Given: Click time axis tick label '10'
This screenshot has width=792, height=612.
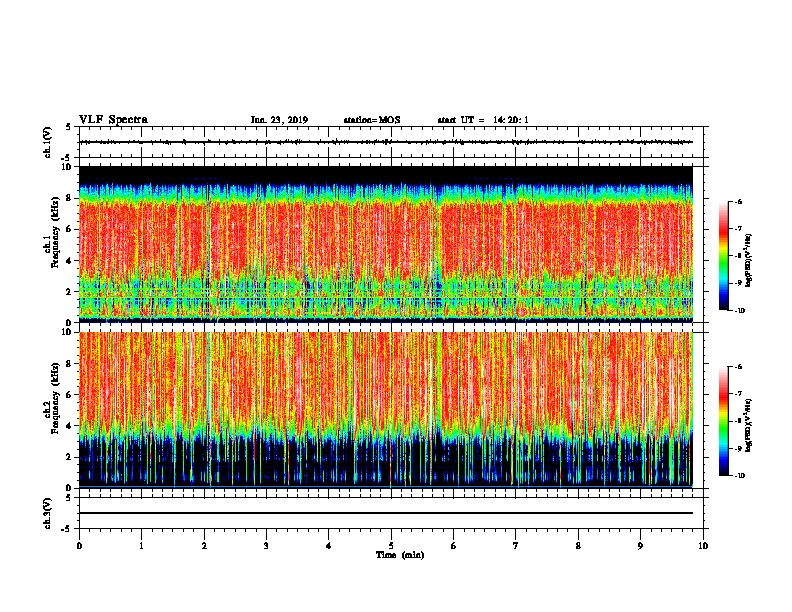Looking at the screenshot, I should [x=703, y=546].
